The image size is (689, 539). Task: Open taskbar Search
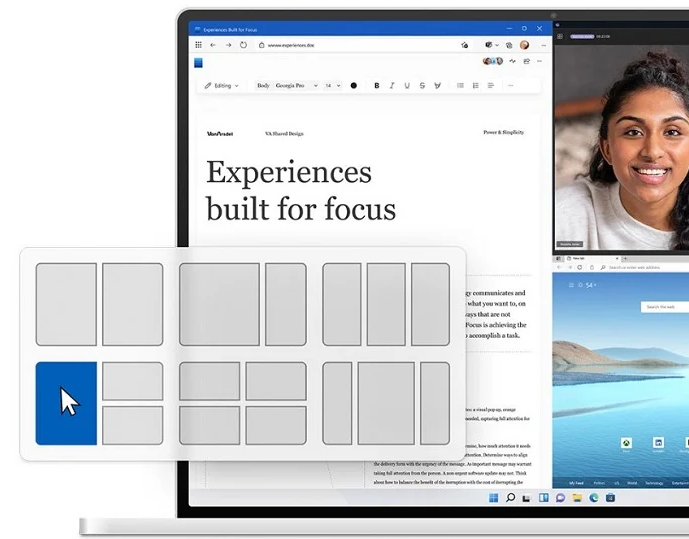(x=510, y=498)
